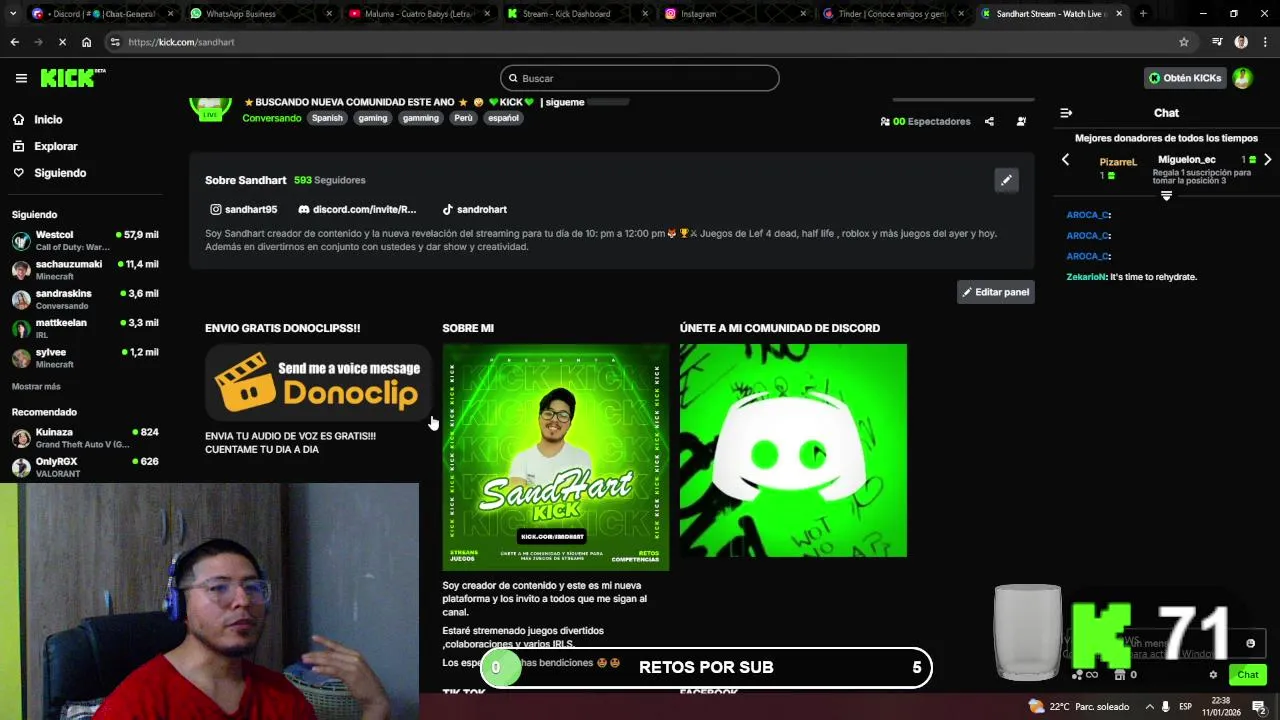Open the sandhart95 Instagram link

point(243,209)
